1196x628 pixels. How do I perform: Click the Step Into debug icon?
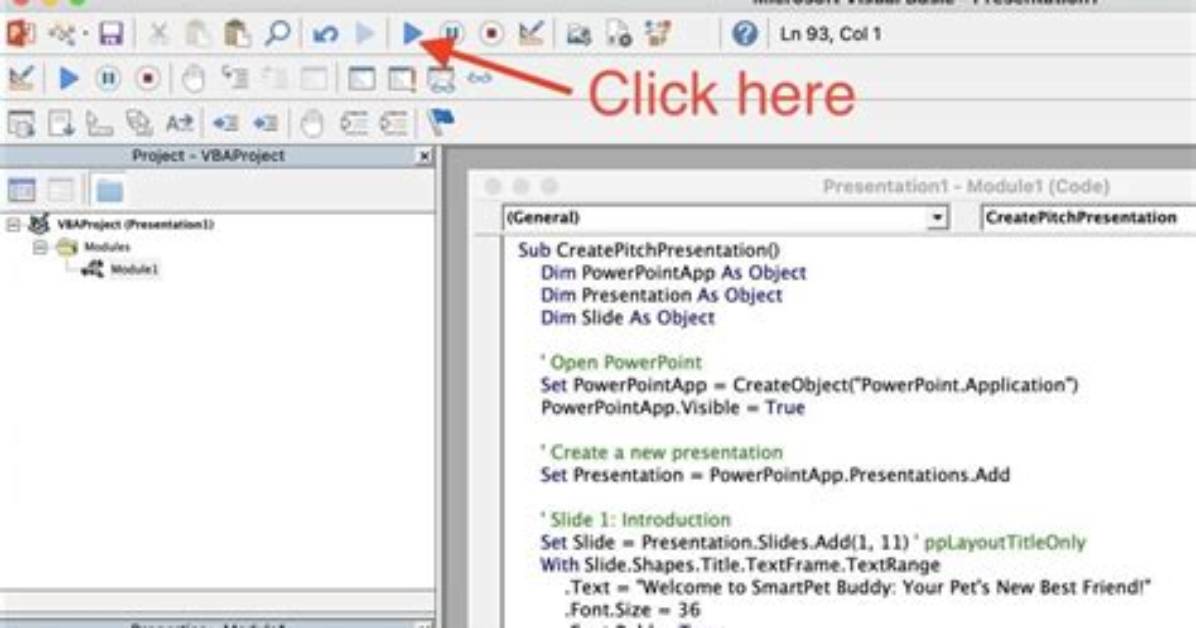click(234, 78)
